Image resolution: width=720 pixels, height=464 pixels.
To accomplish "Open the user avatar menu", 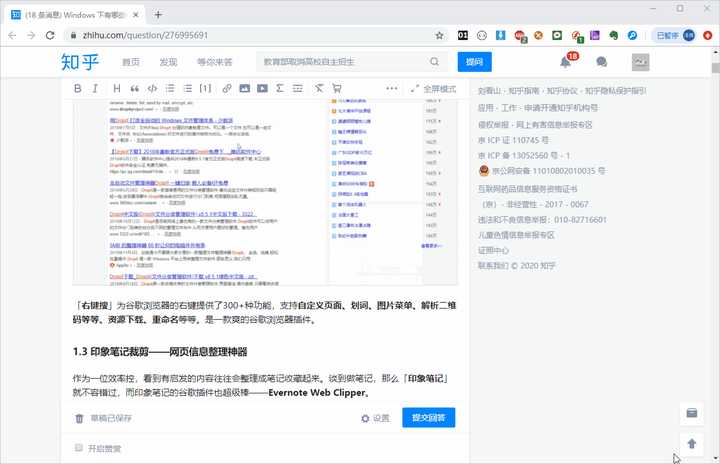I will 641,62.
